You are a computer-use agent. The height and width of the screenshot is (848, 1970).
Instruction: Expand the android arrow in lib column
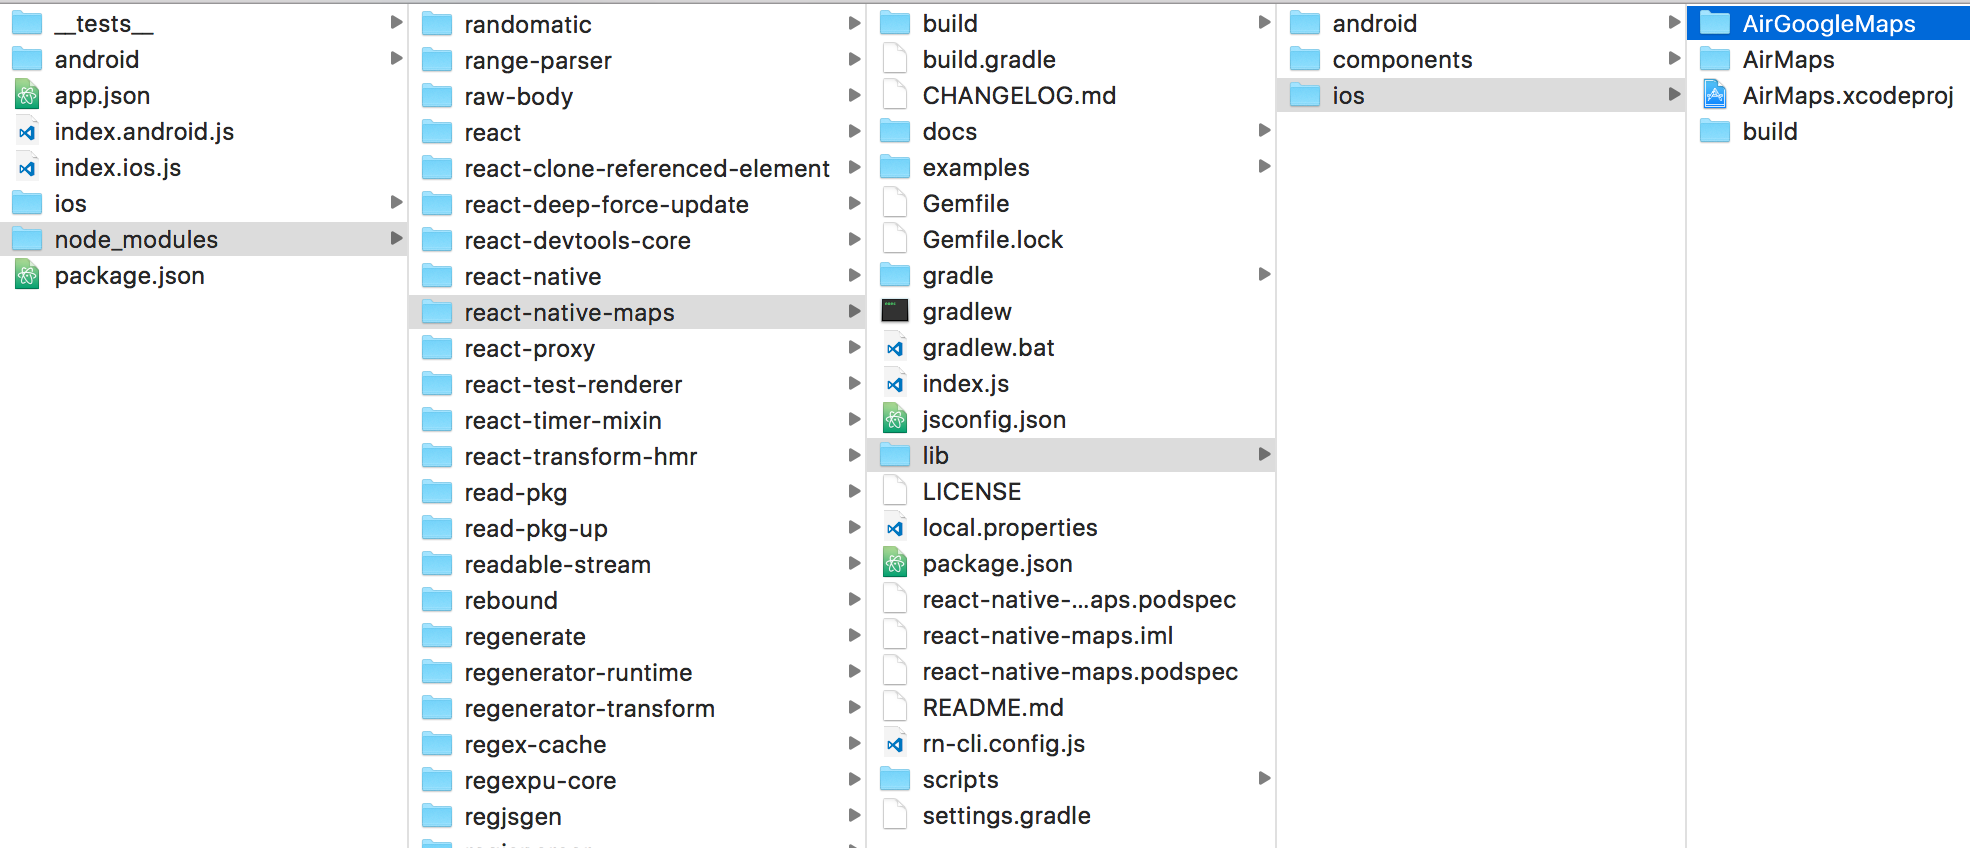click(1674, 22)
